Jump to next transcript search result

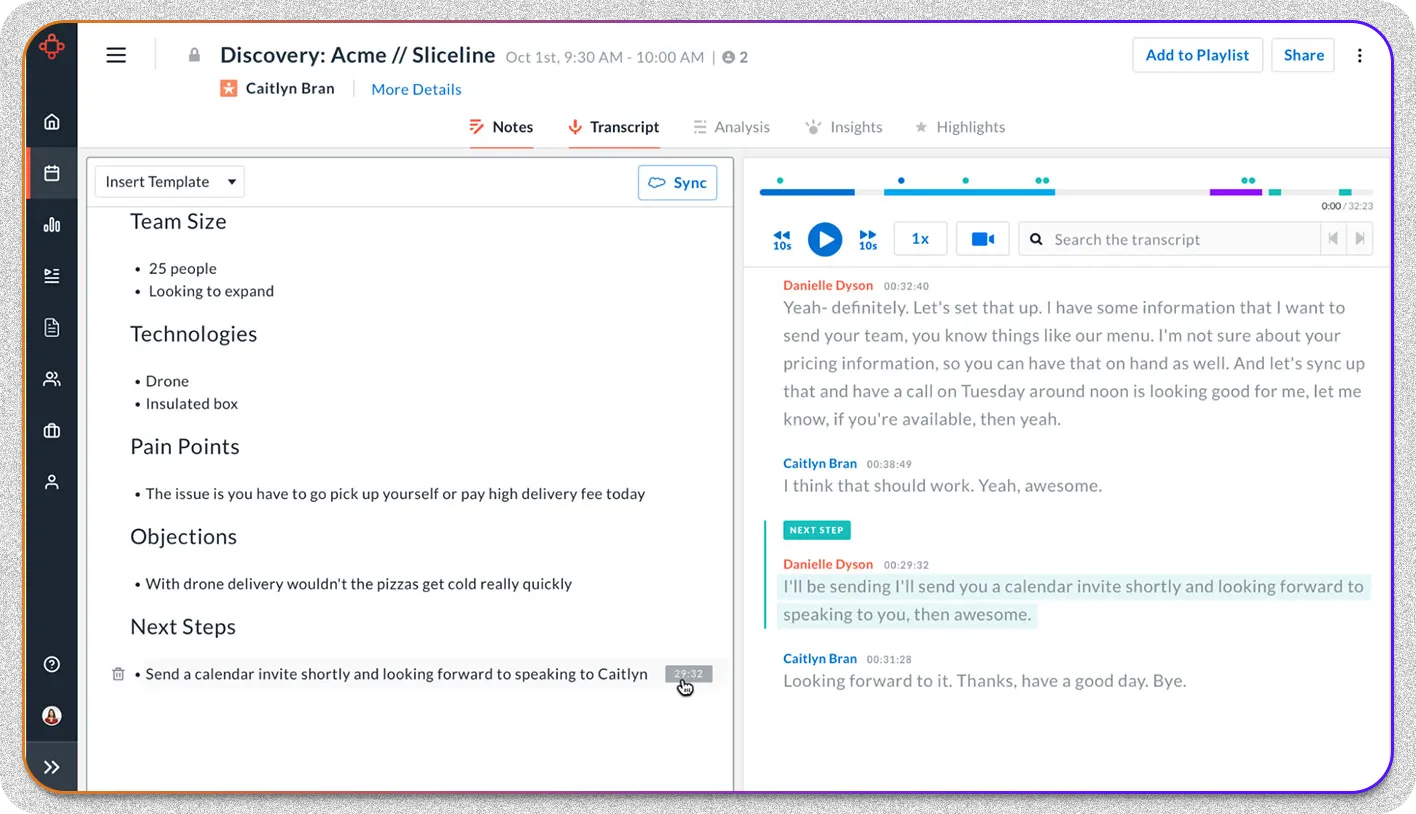point(1360,239)
